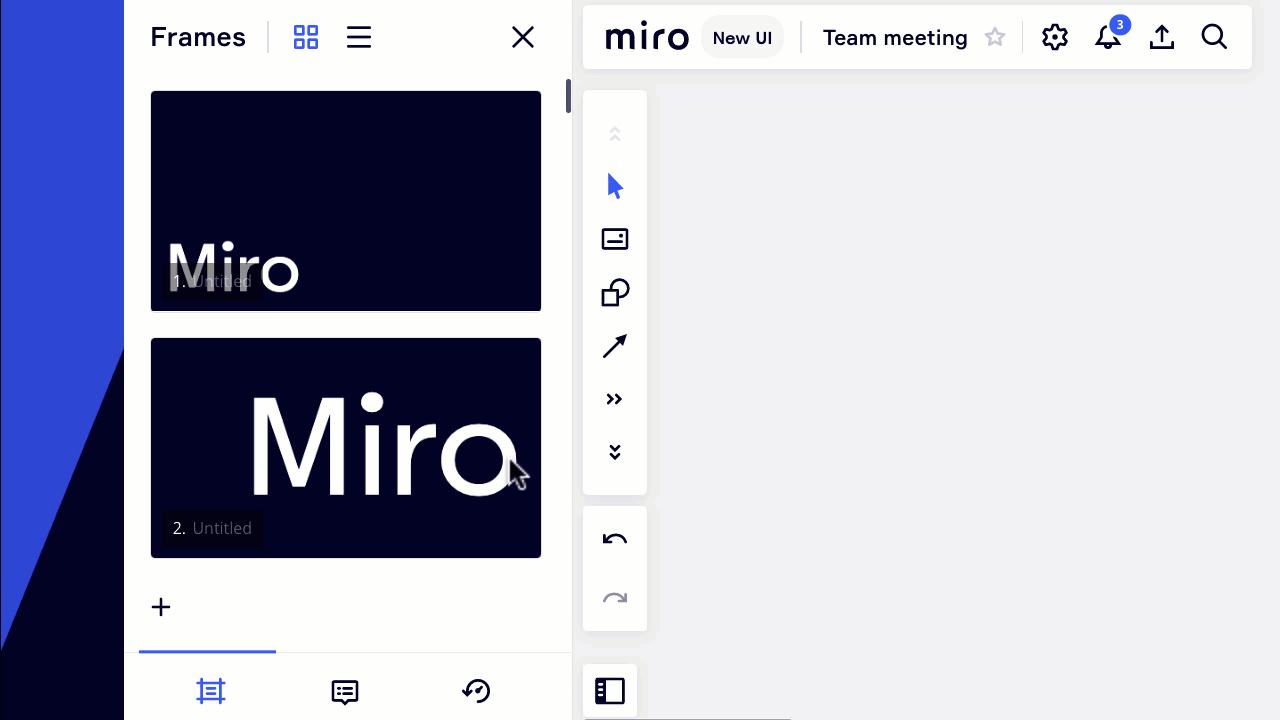This screenshot has height=720, width=1280.
Task: Toggle grid view of frames
Action: point(305,37)
